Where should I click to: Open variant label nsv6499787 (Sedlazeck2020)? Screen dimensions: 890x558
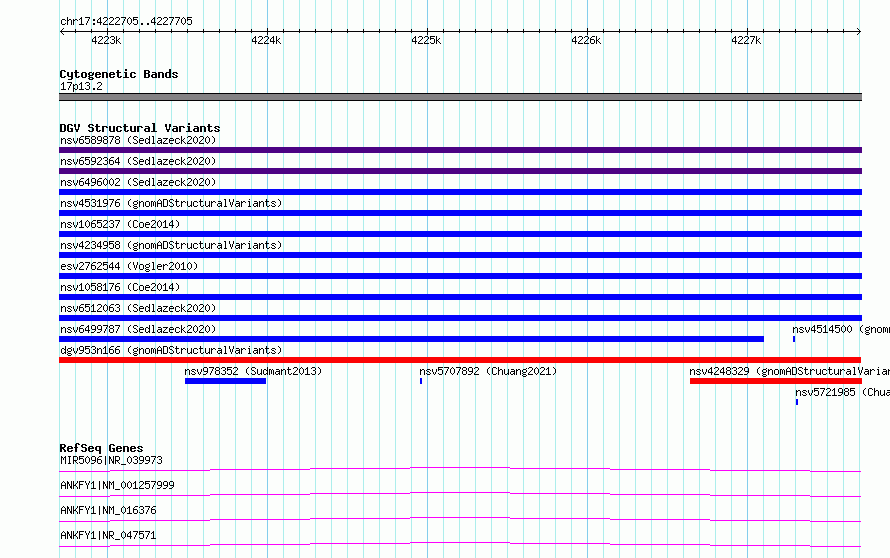[x=138, y=329]
